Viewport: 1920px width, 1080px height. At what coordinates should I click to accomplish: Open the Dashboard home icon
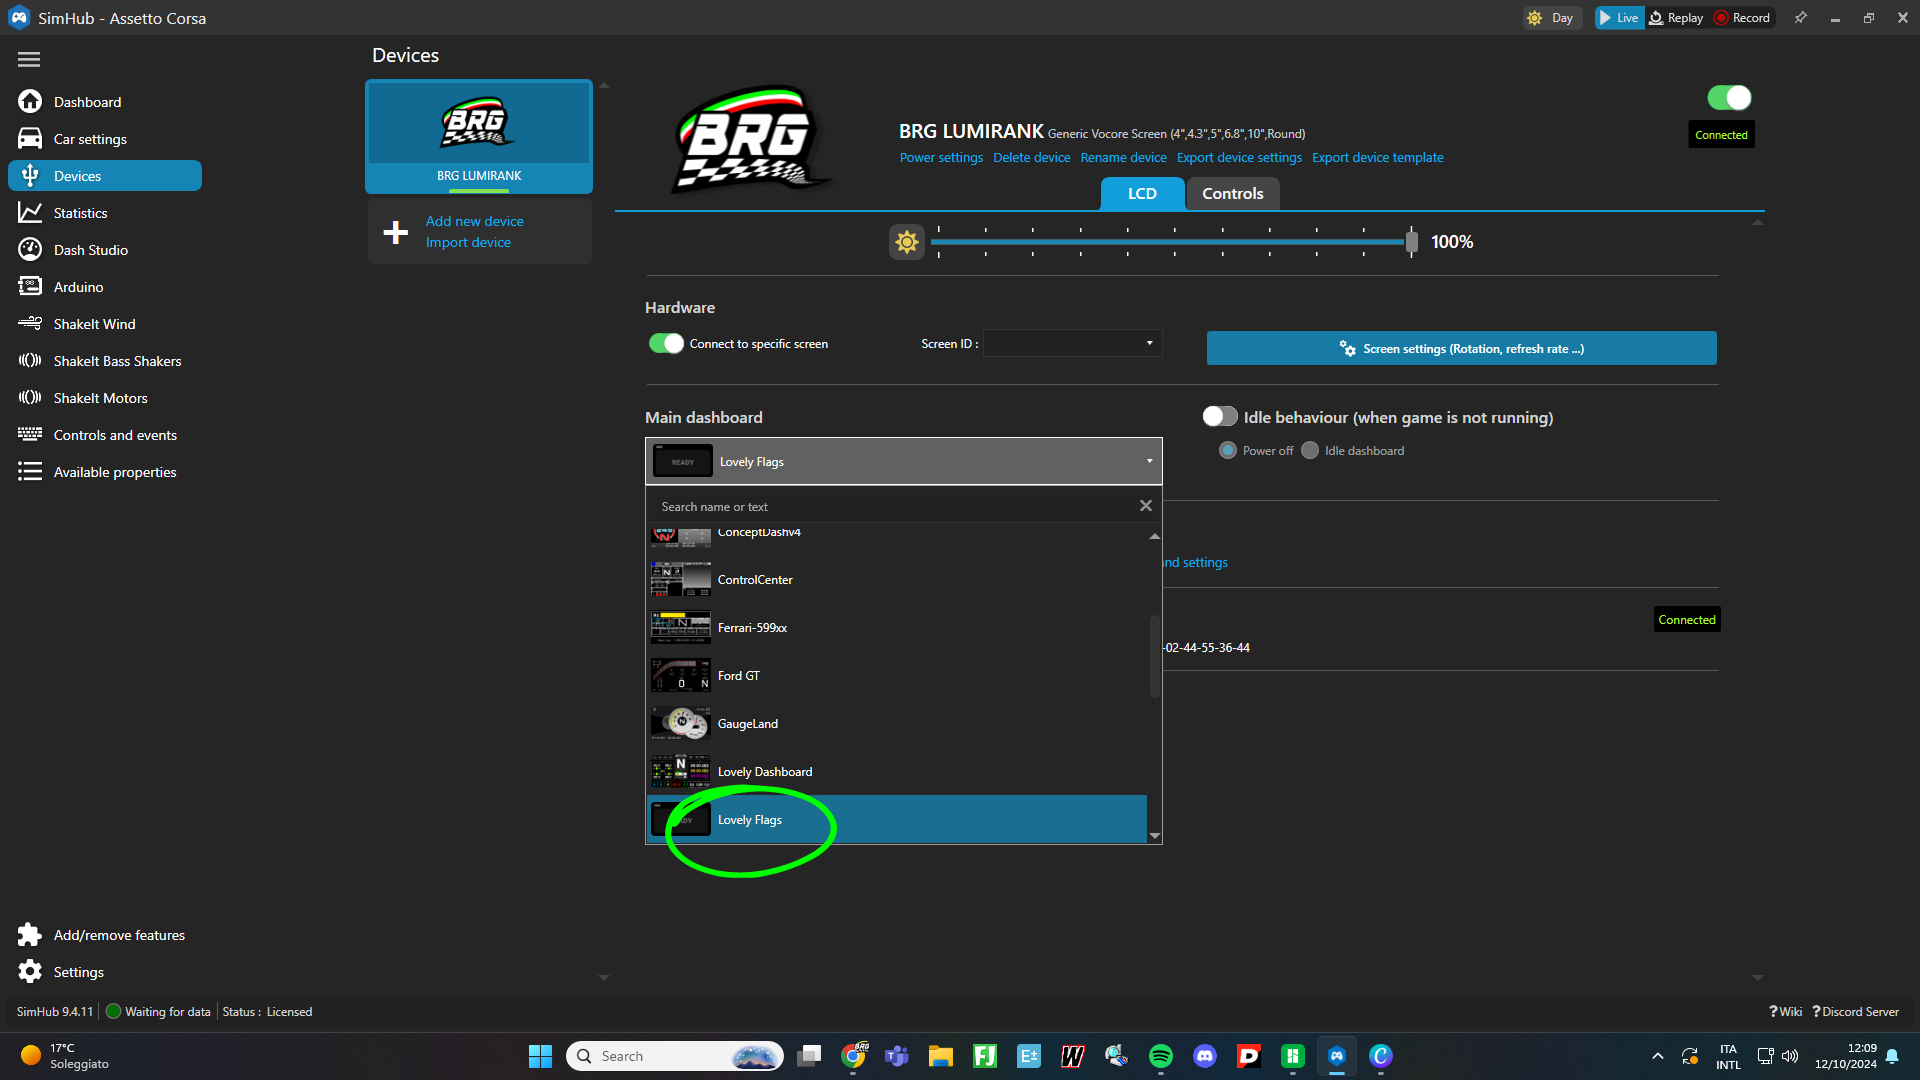tap(30, 102)
